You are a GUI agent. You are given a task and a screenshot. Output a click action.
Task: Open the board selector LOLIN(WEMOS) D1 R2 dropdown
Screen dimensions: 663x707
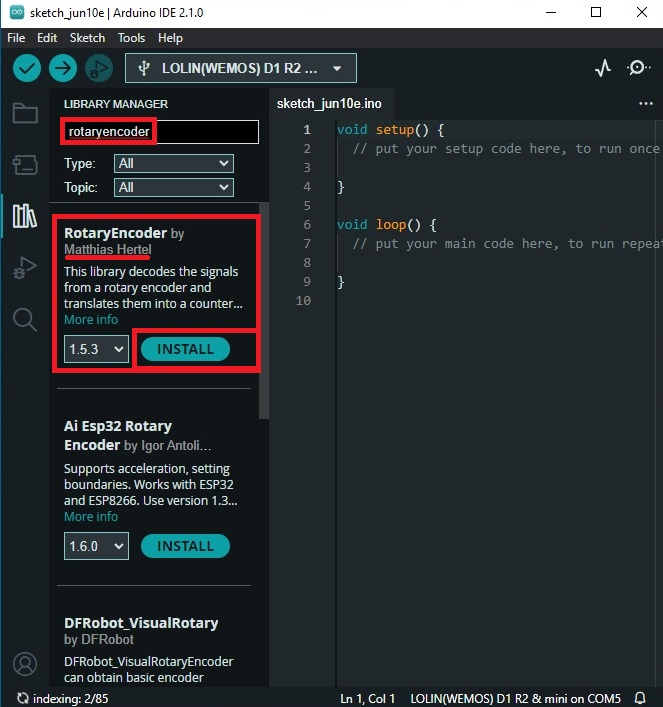coord(241,68)
